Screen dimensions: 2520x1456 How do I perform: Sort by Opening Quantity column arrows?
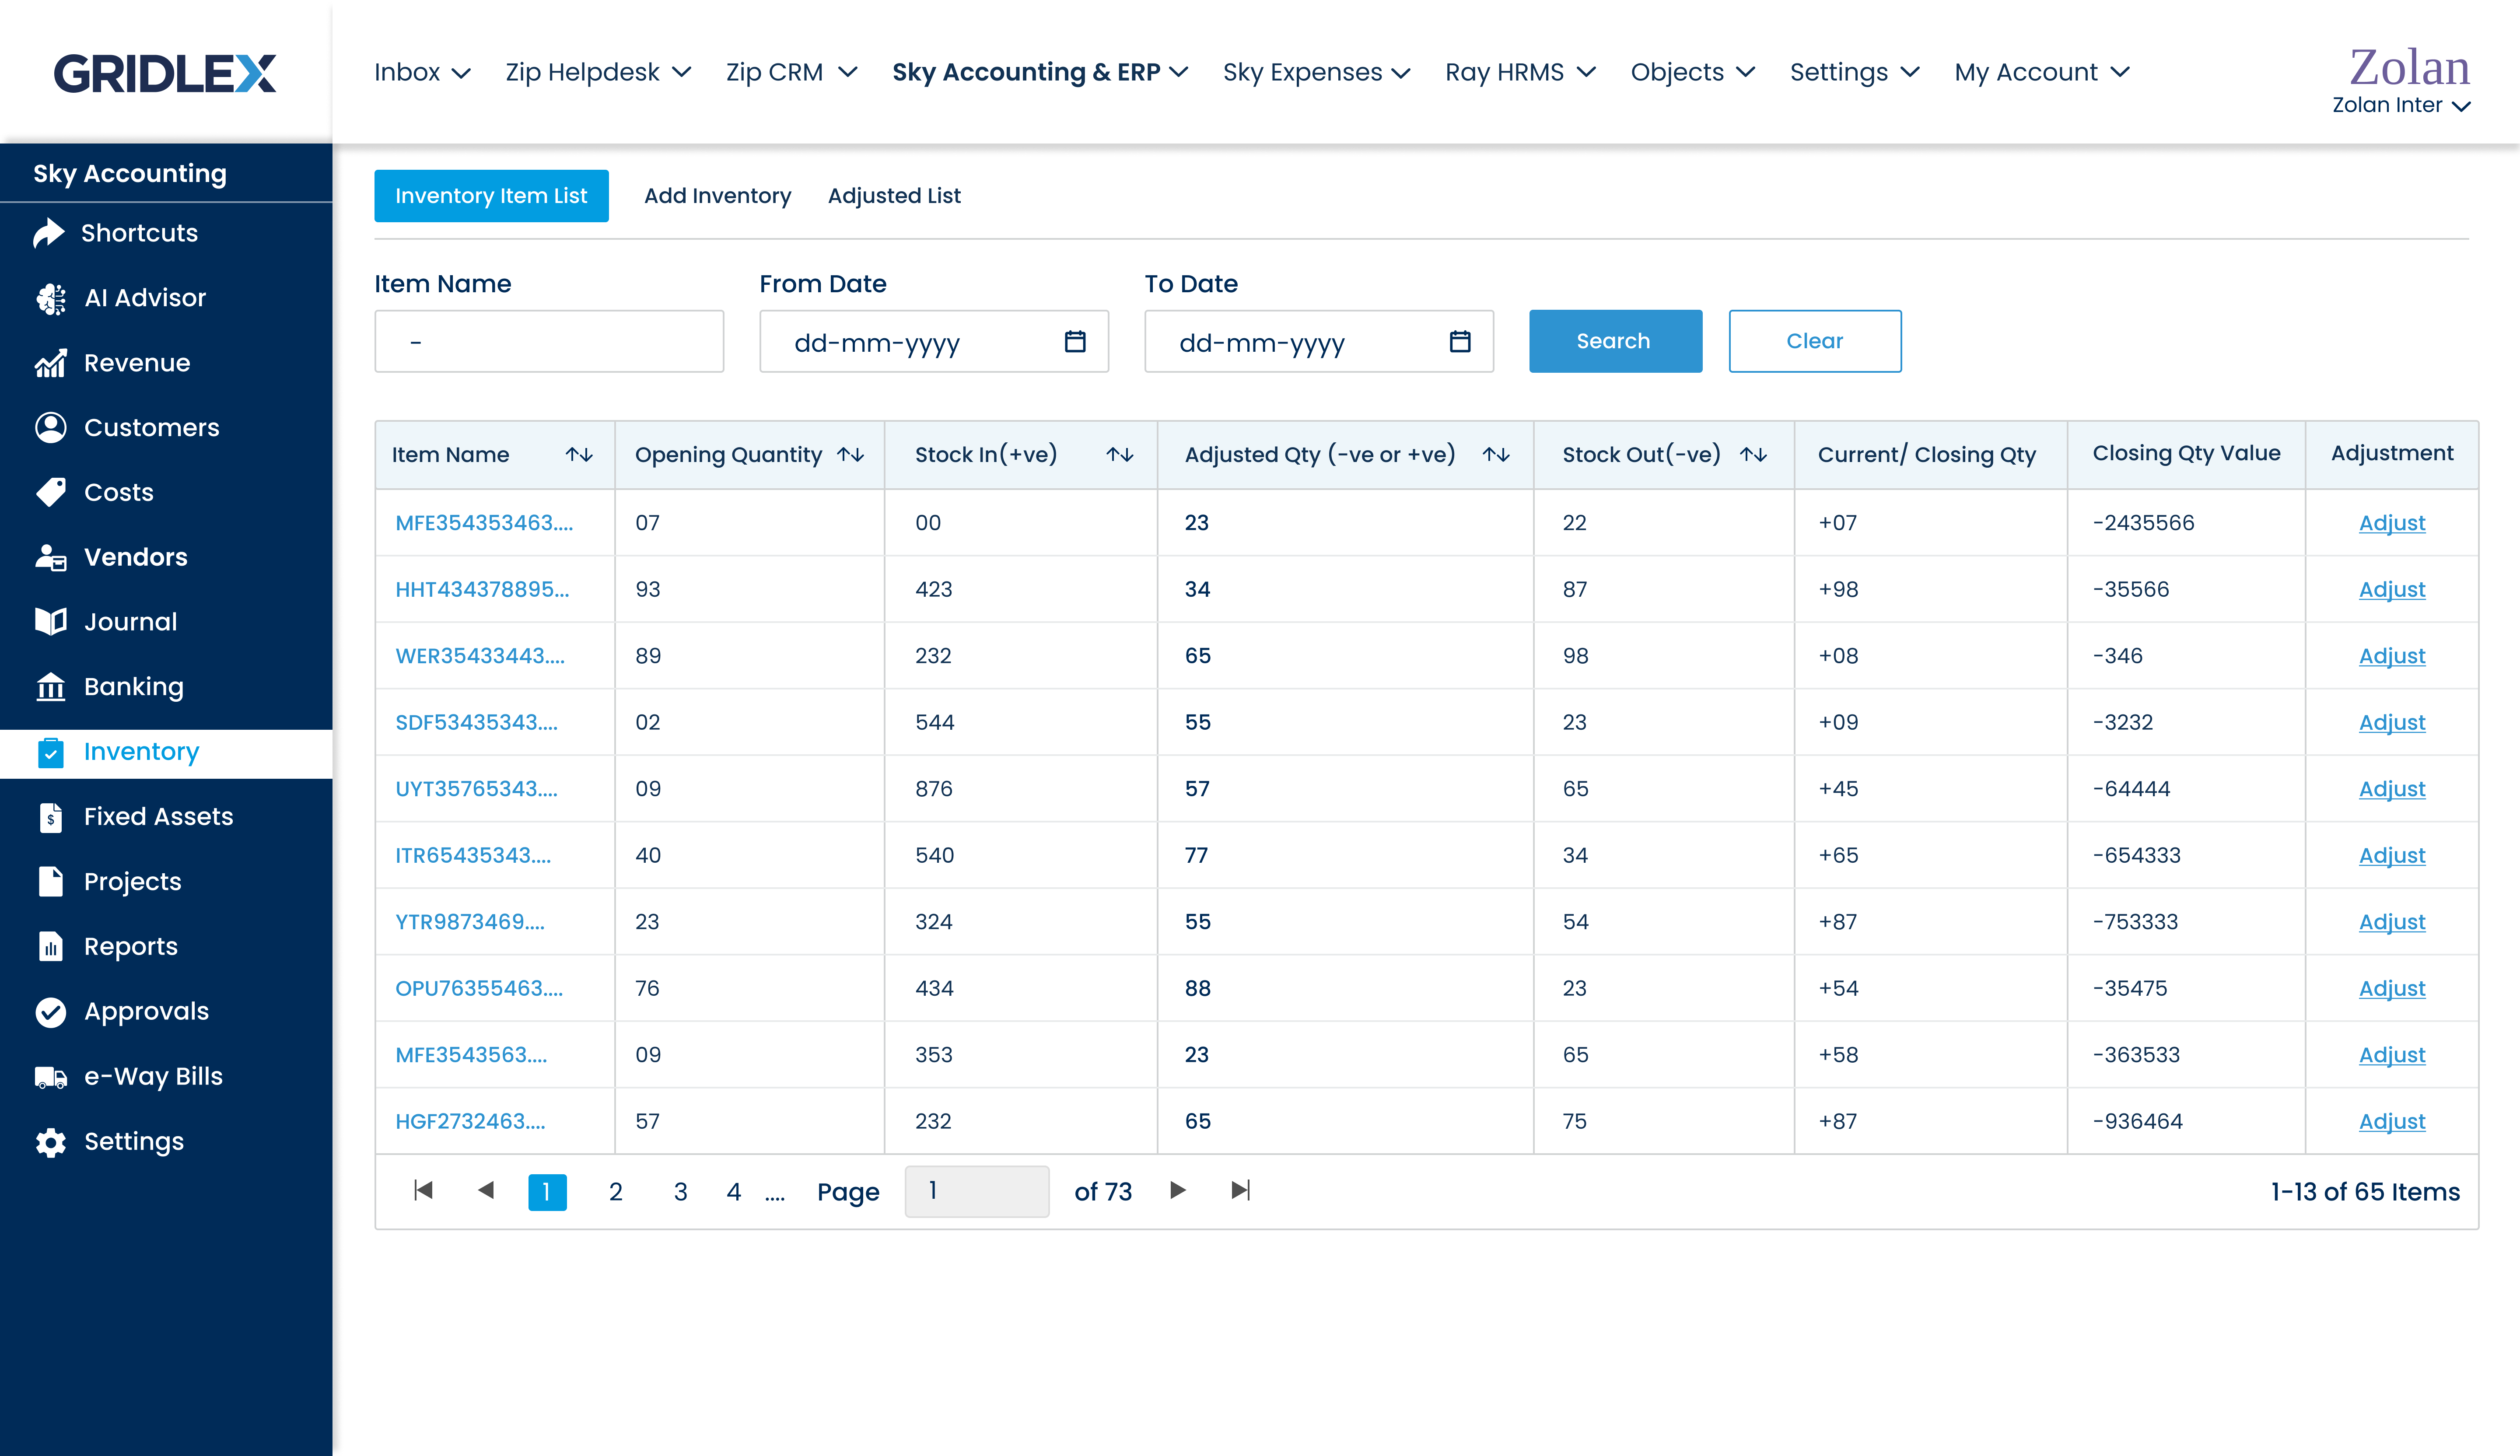point(850,455)
